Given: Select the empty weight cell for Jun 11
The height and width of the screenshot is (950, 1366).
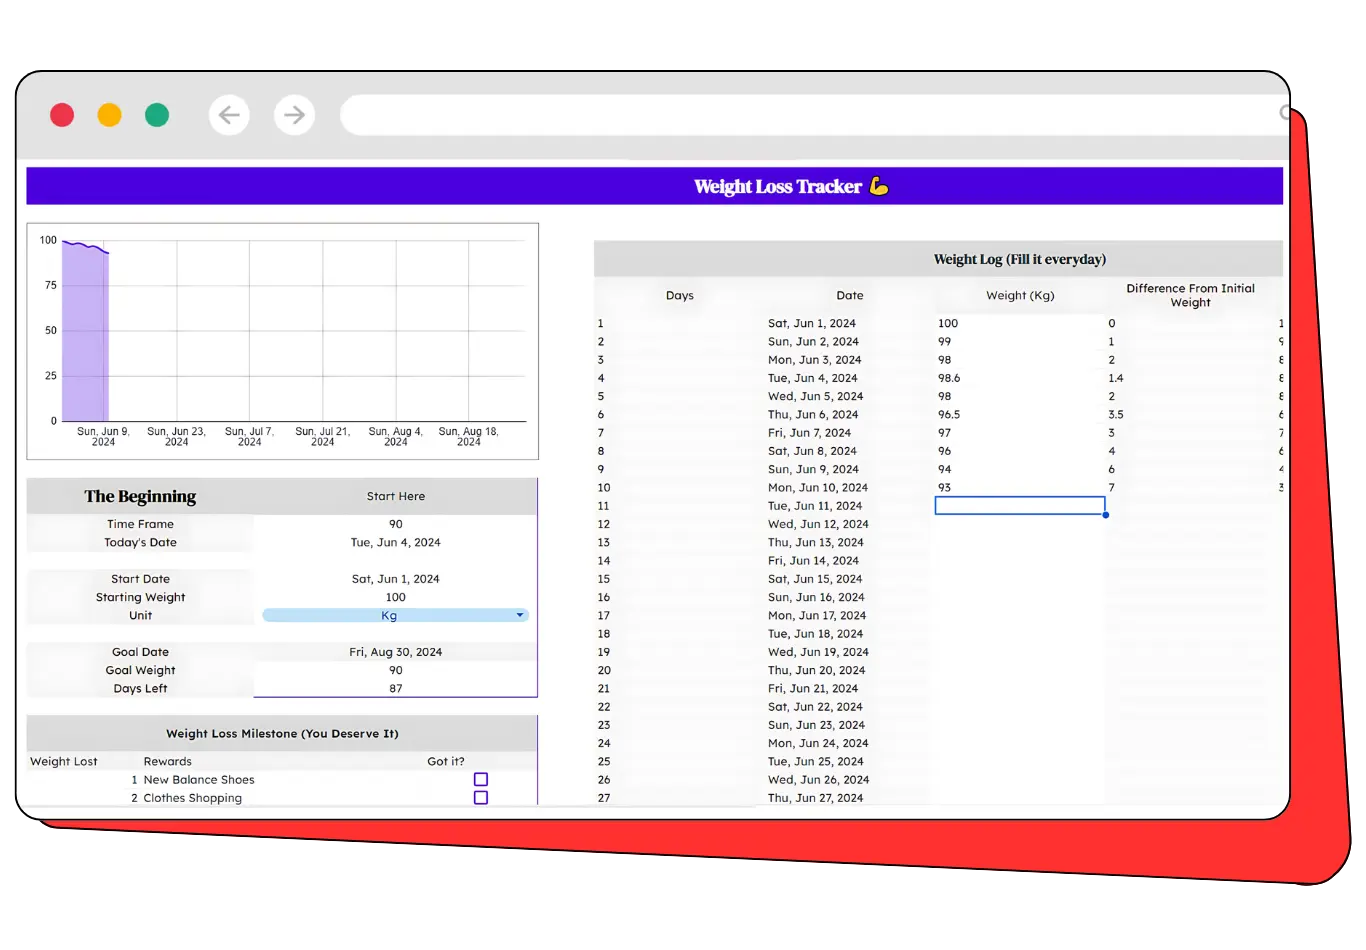Looking at the screenshot, I should coord(1019,506).
